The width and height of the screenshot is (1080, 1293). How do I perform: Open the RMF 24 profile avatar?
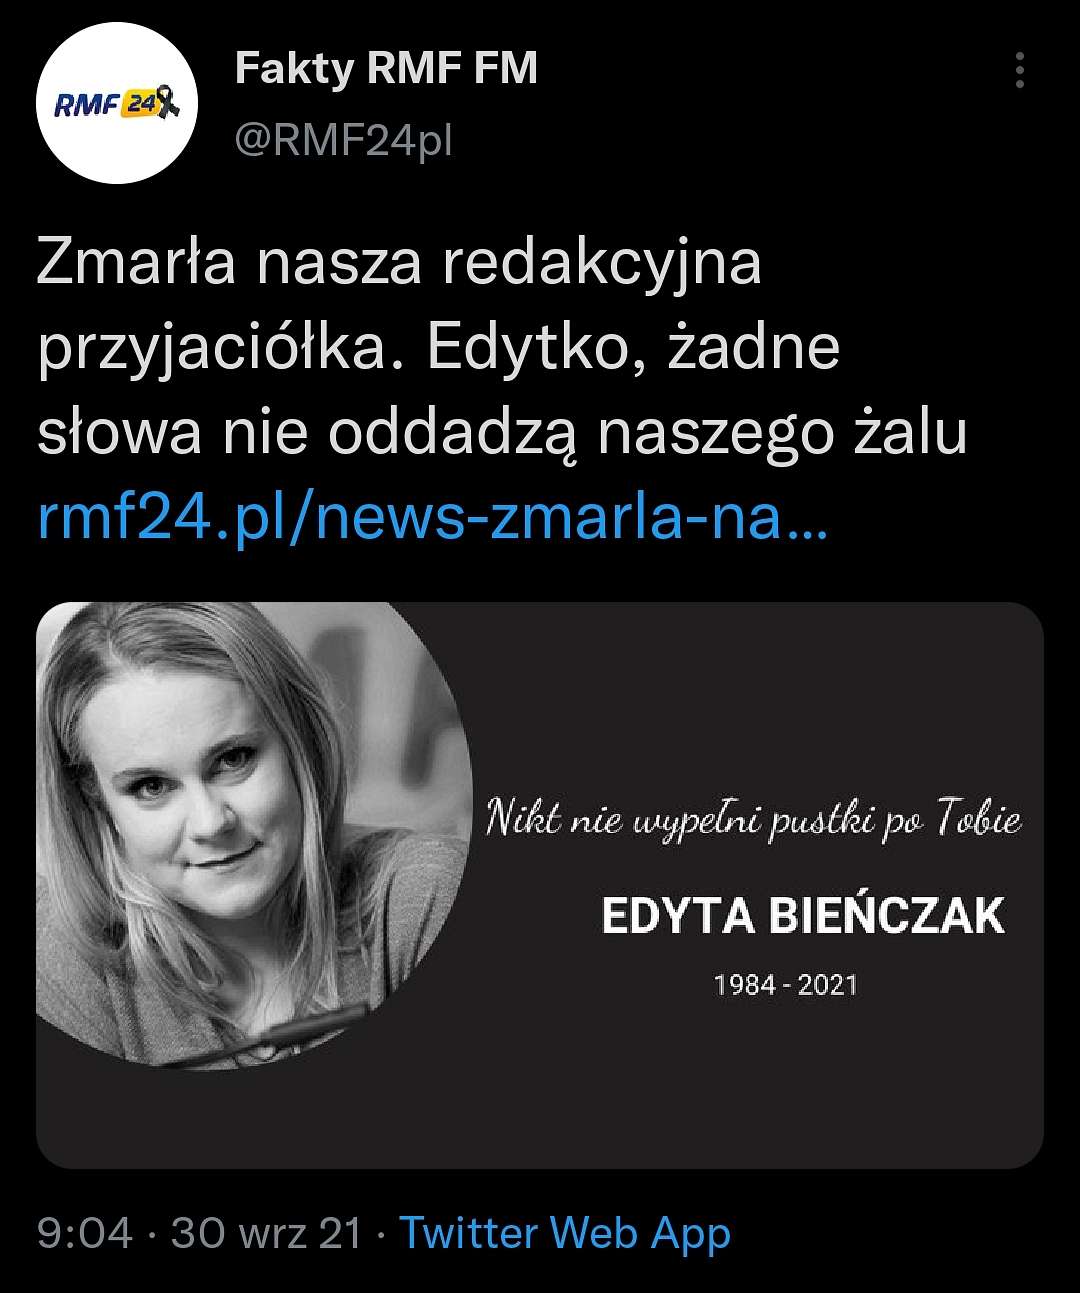coord(118,105)
